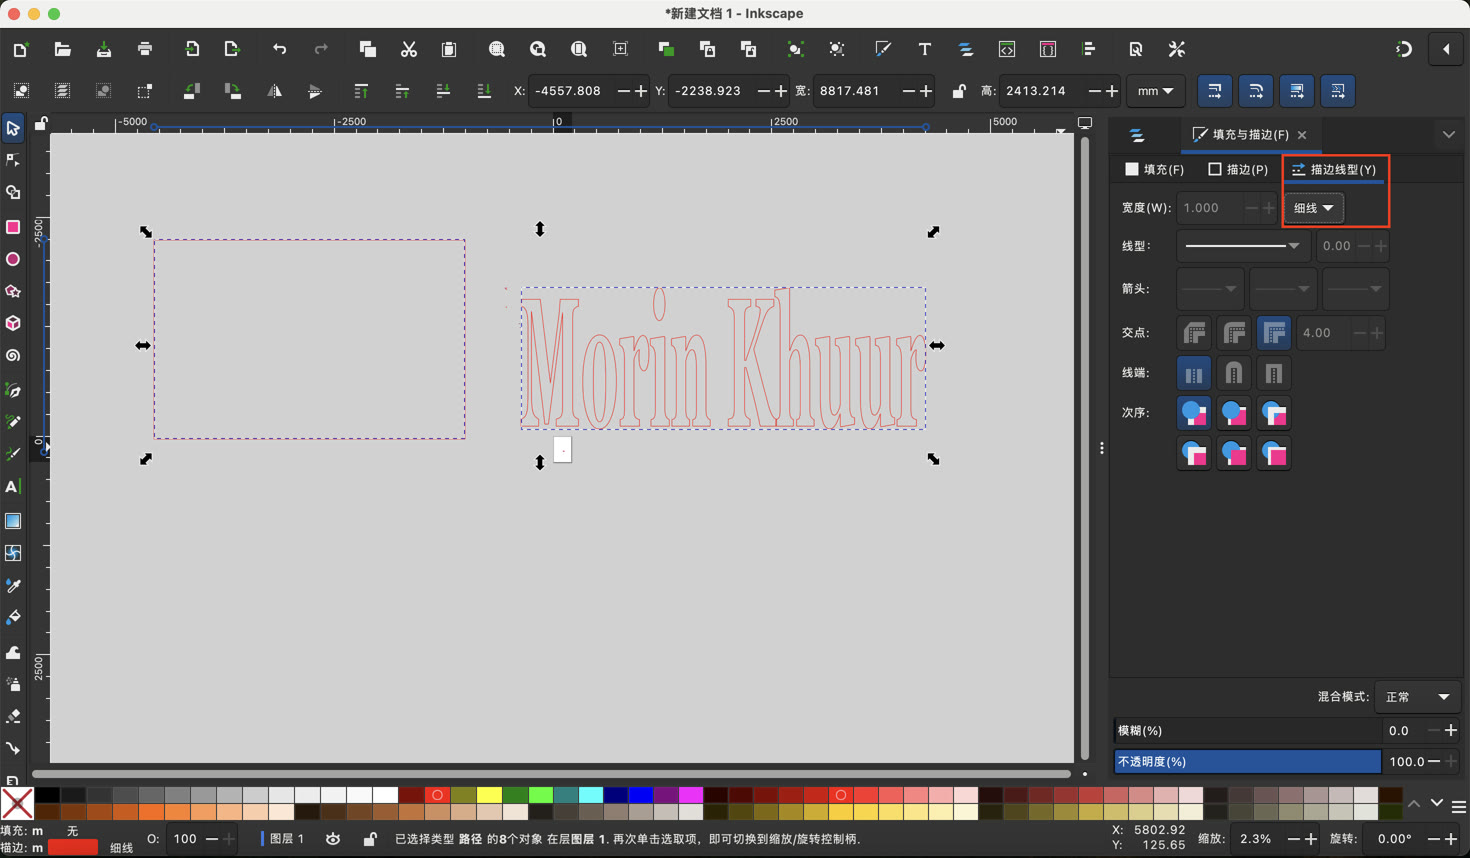The image size is (1470, 858).
Task: Select the Rectangle tool
Action: click(13, 227)
